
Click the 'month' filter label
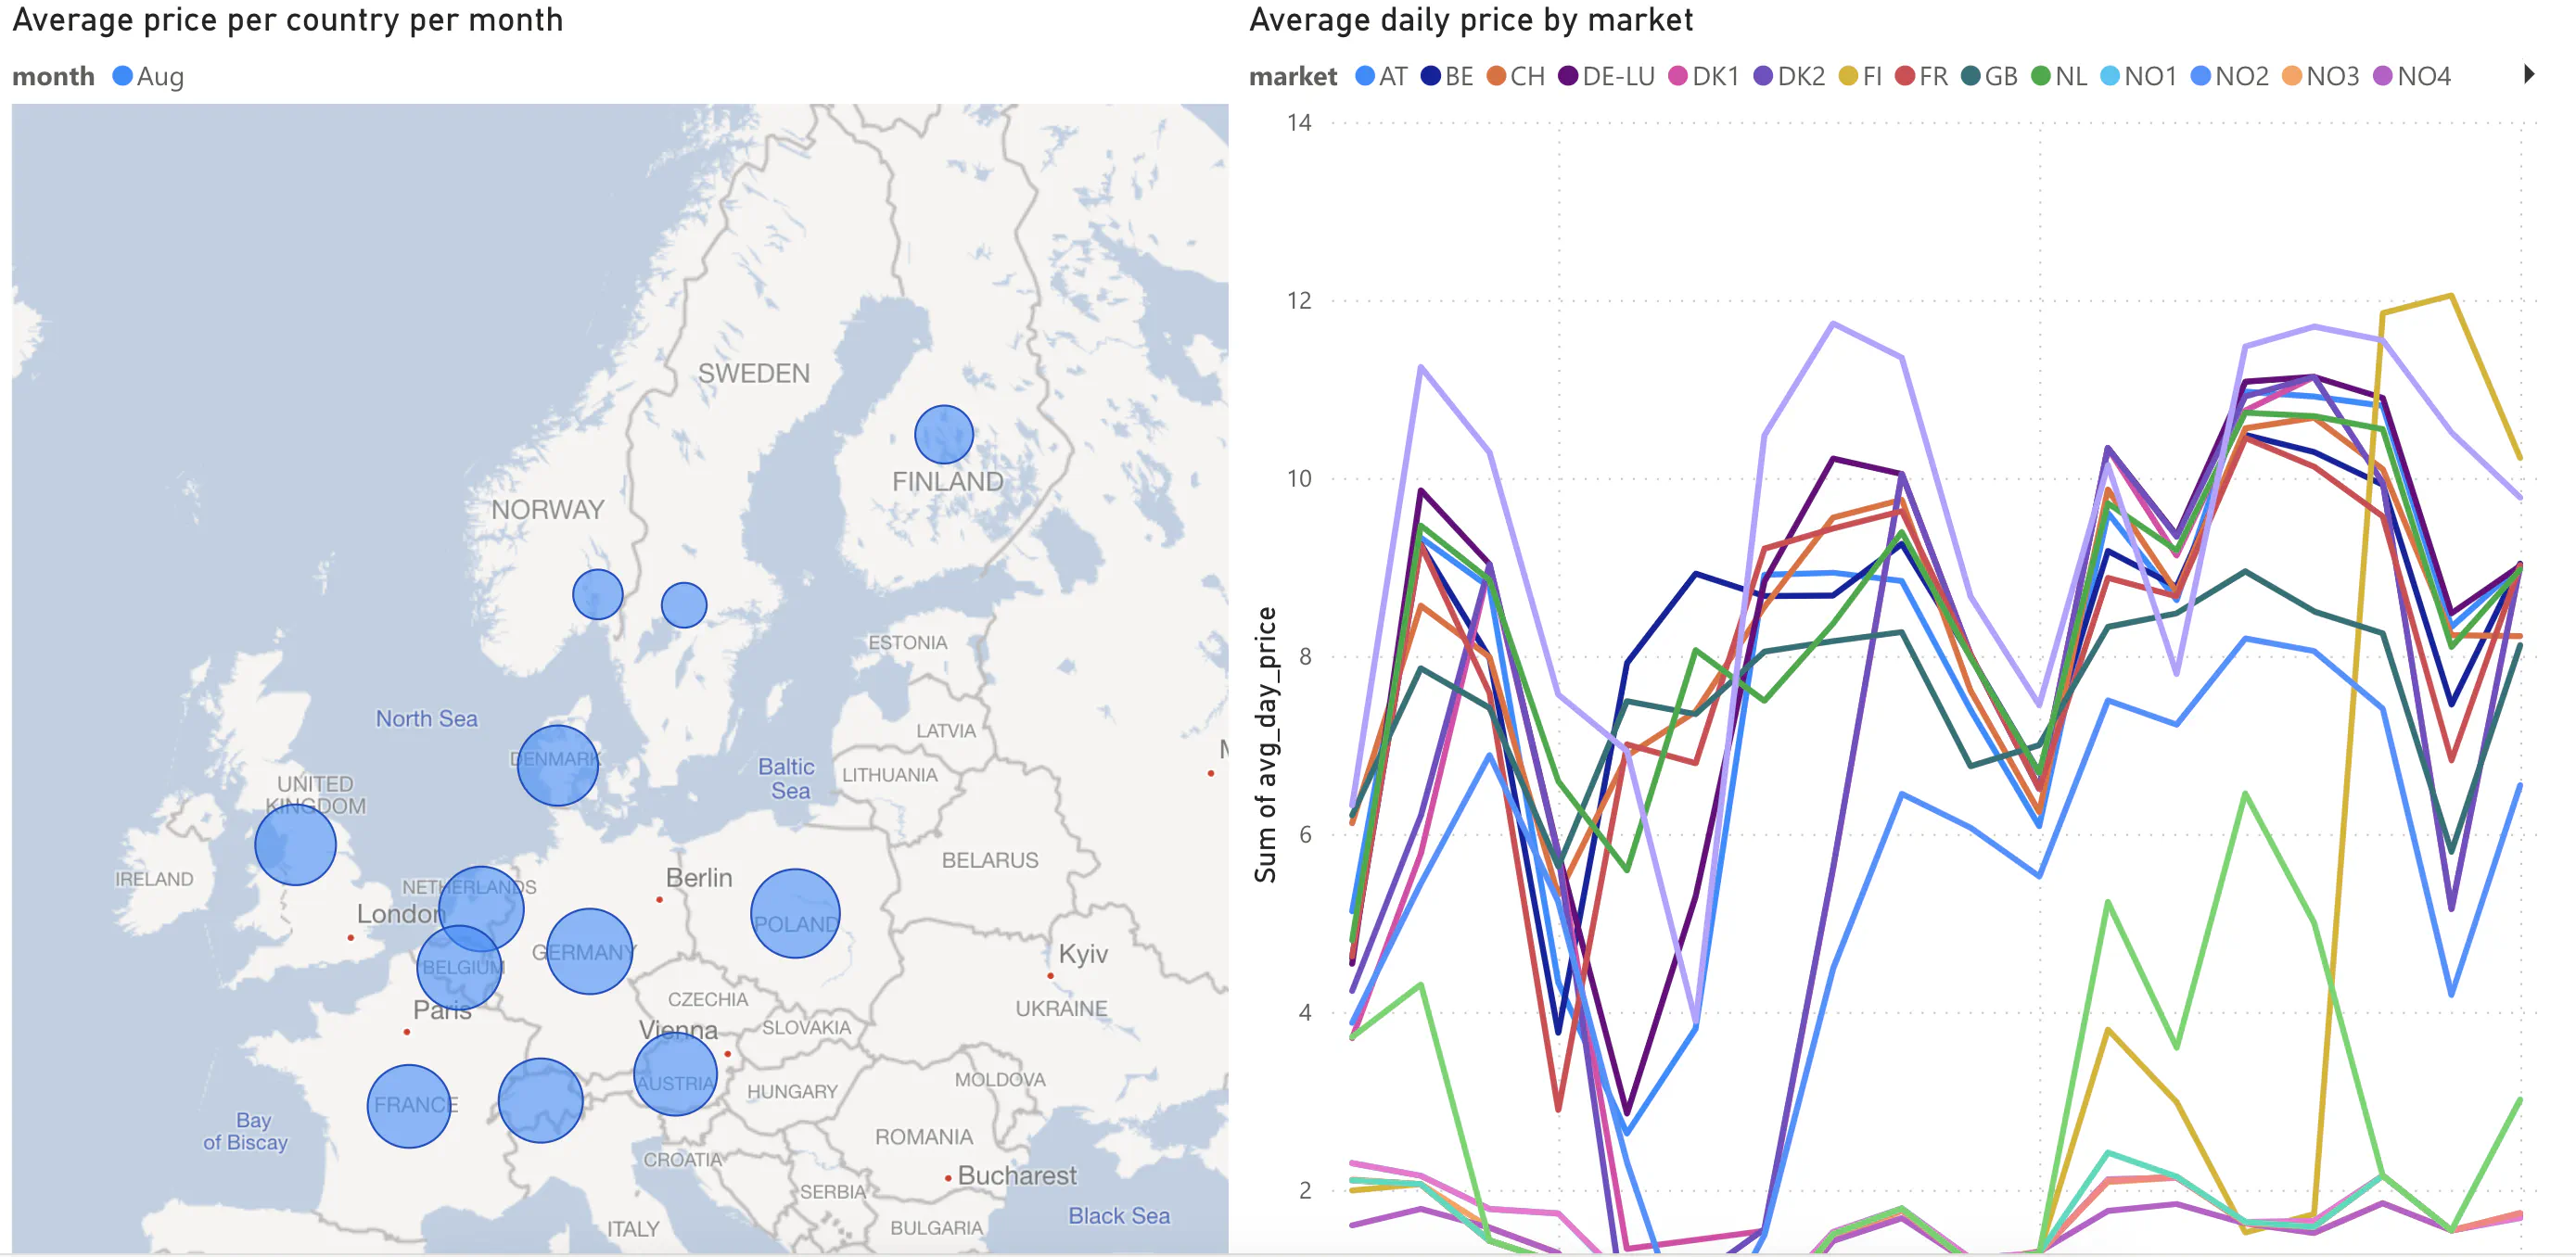click(x=53, y=76)
